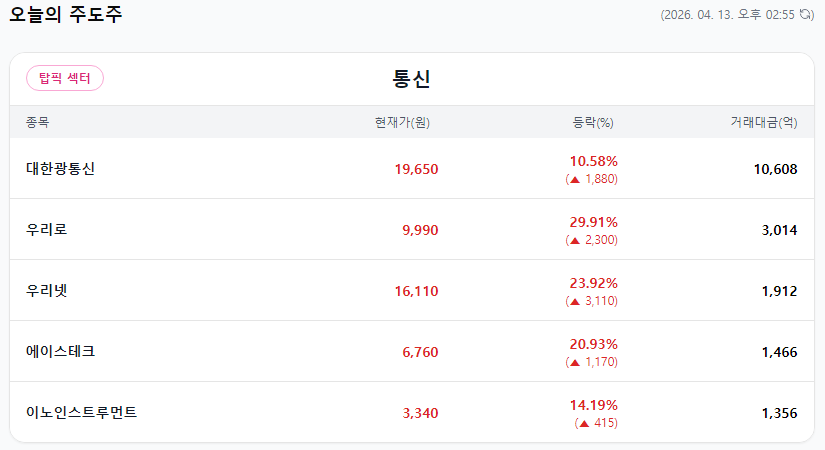
Task: Click 대한광통신 price 19,650
Action: click(x=416, y=169)
